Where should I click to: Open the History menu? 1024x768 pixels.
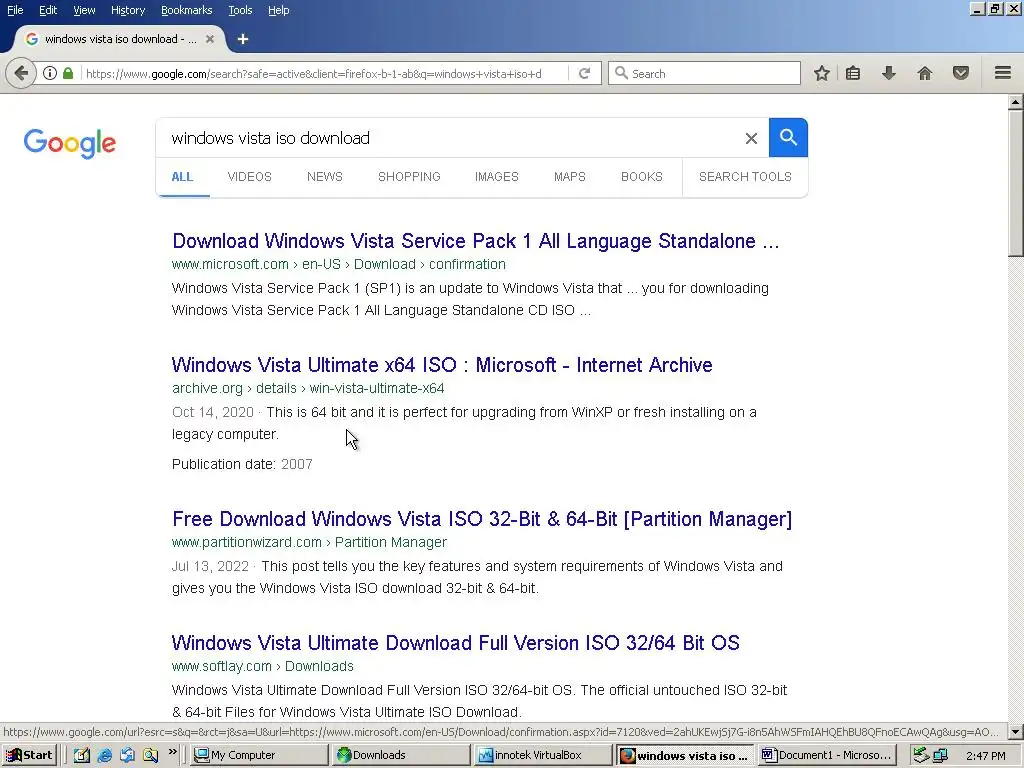click(x=127, y=10)
